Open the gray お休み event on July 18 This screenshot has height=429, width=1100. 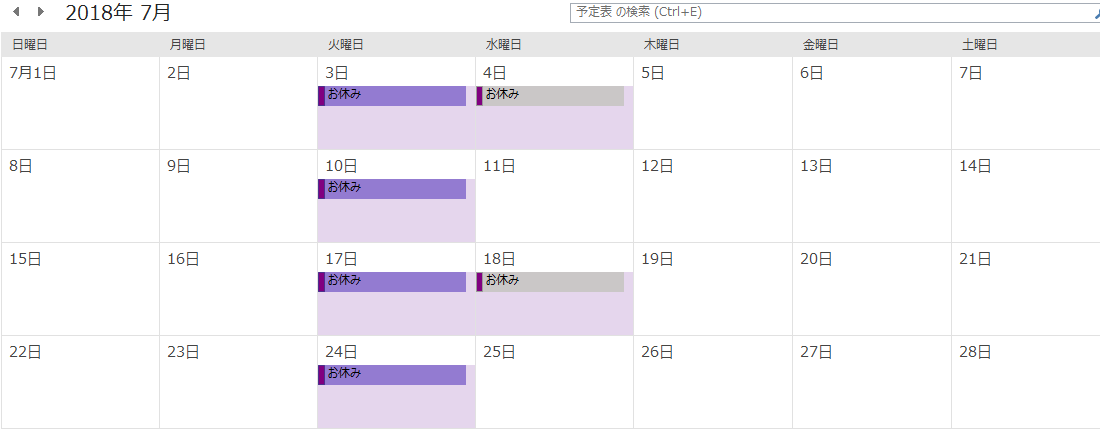click(551, 282)
